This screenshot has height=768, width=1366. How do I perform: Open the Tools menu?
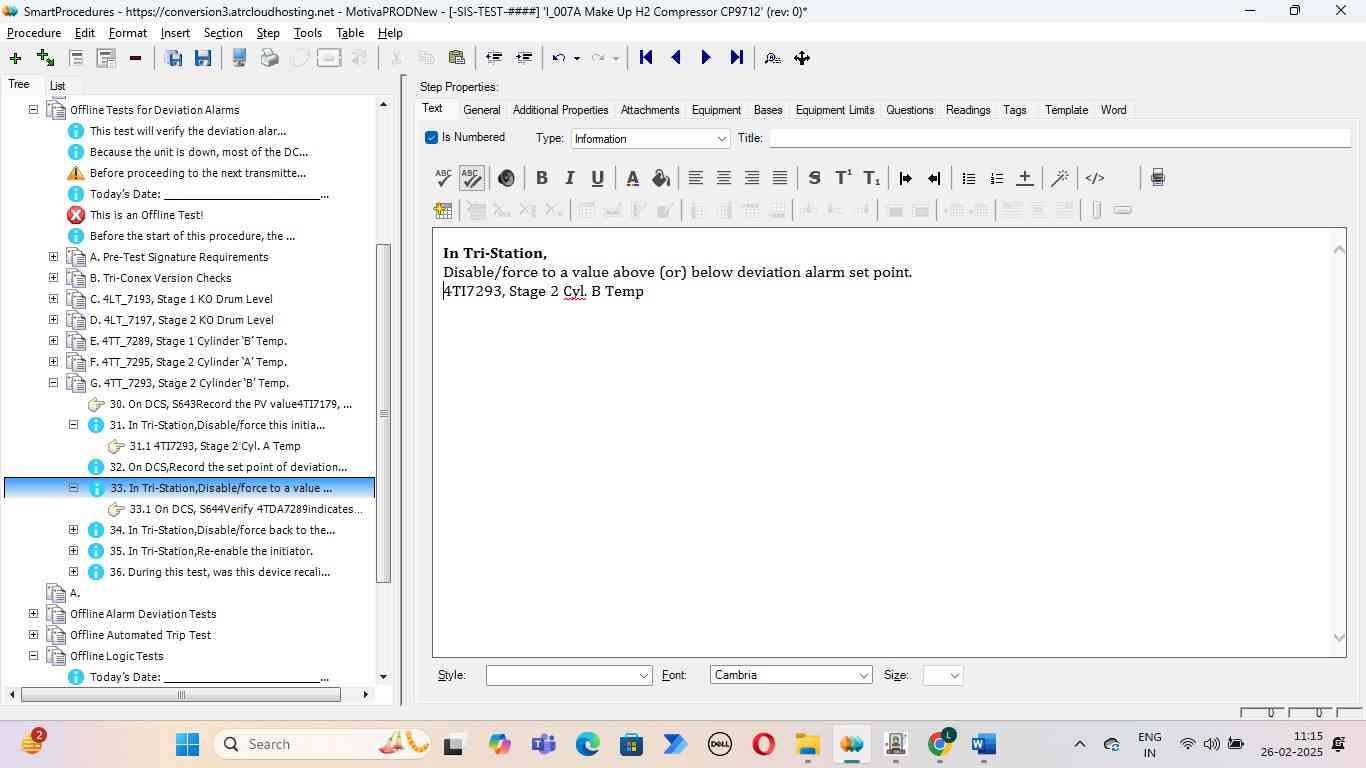[x=308, y=33]
